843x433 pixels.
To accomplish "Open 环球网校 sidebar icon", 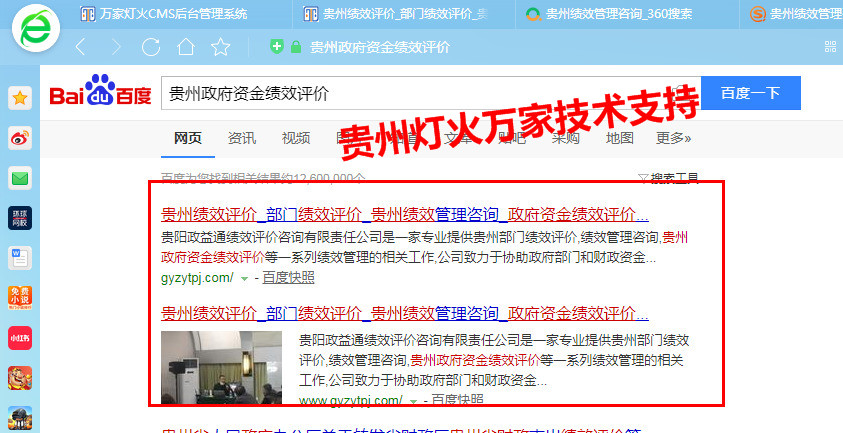I will pyautogui.click(x=20, y=218).
